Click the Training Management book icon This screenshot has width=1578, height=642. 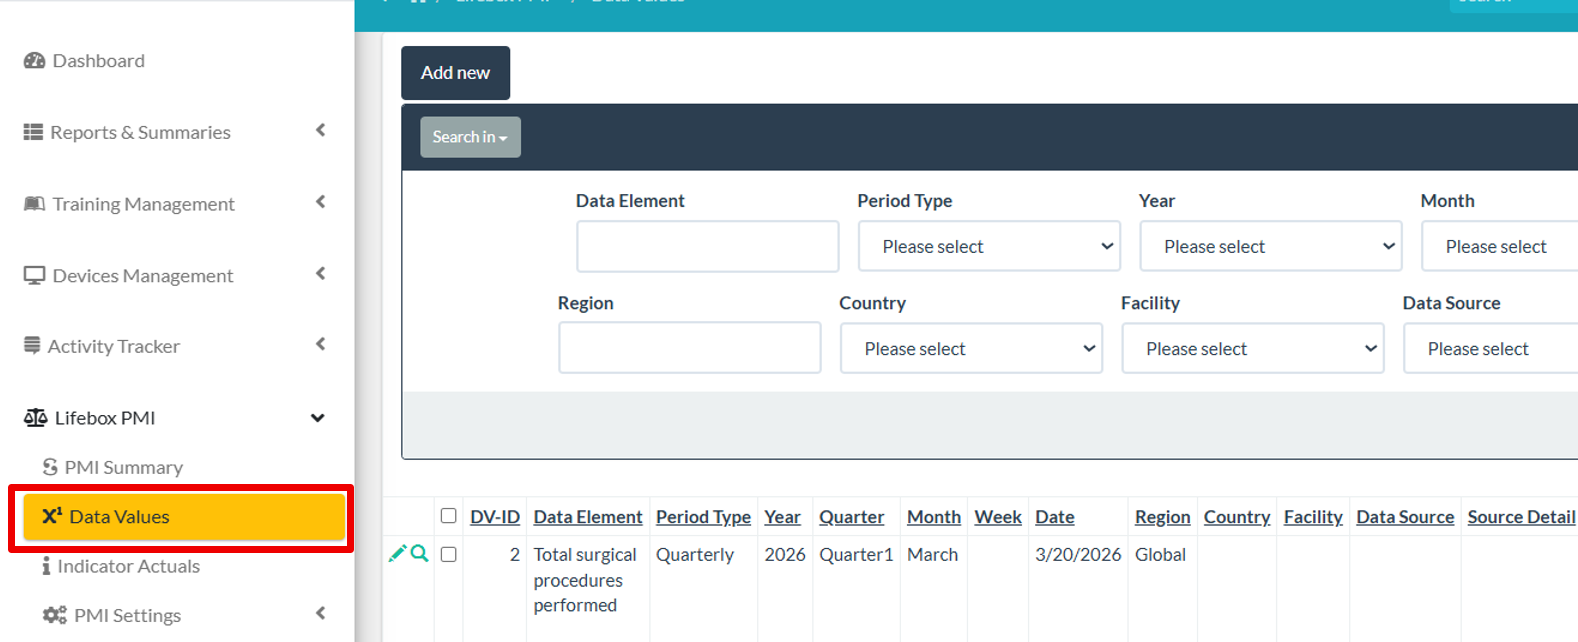(x=34, y=204)
